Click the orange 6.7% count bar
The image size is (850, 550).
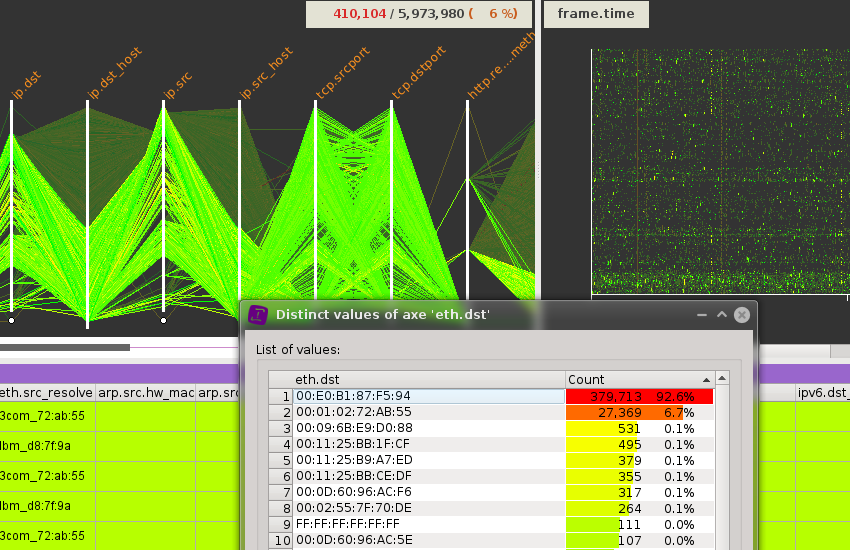coord(624,412)
